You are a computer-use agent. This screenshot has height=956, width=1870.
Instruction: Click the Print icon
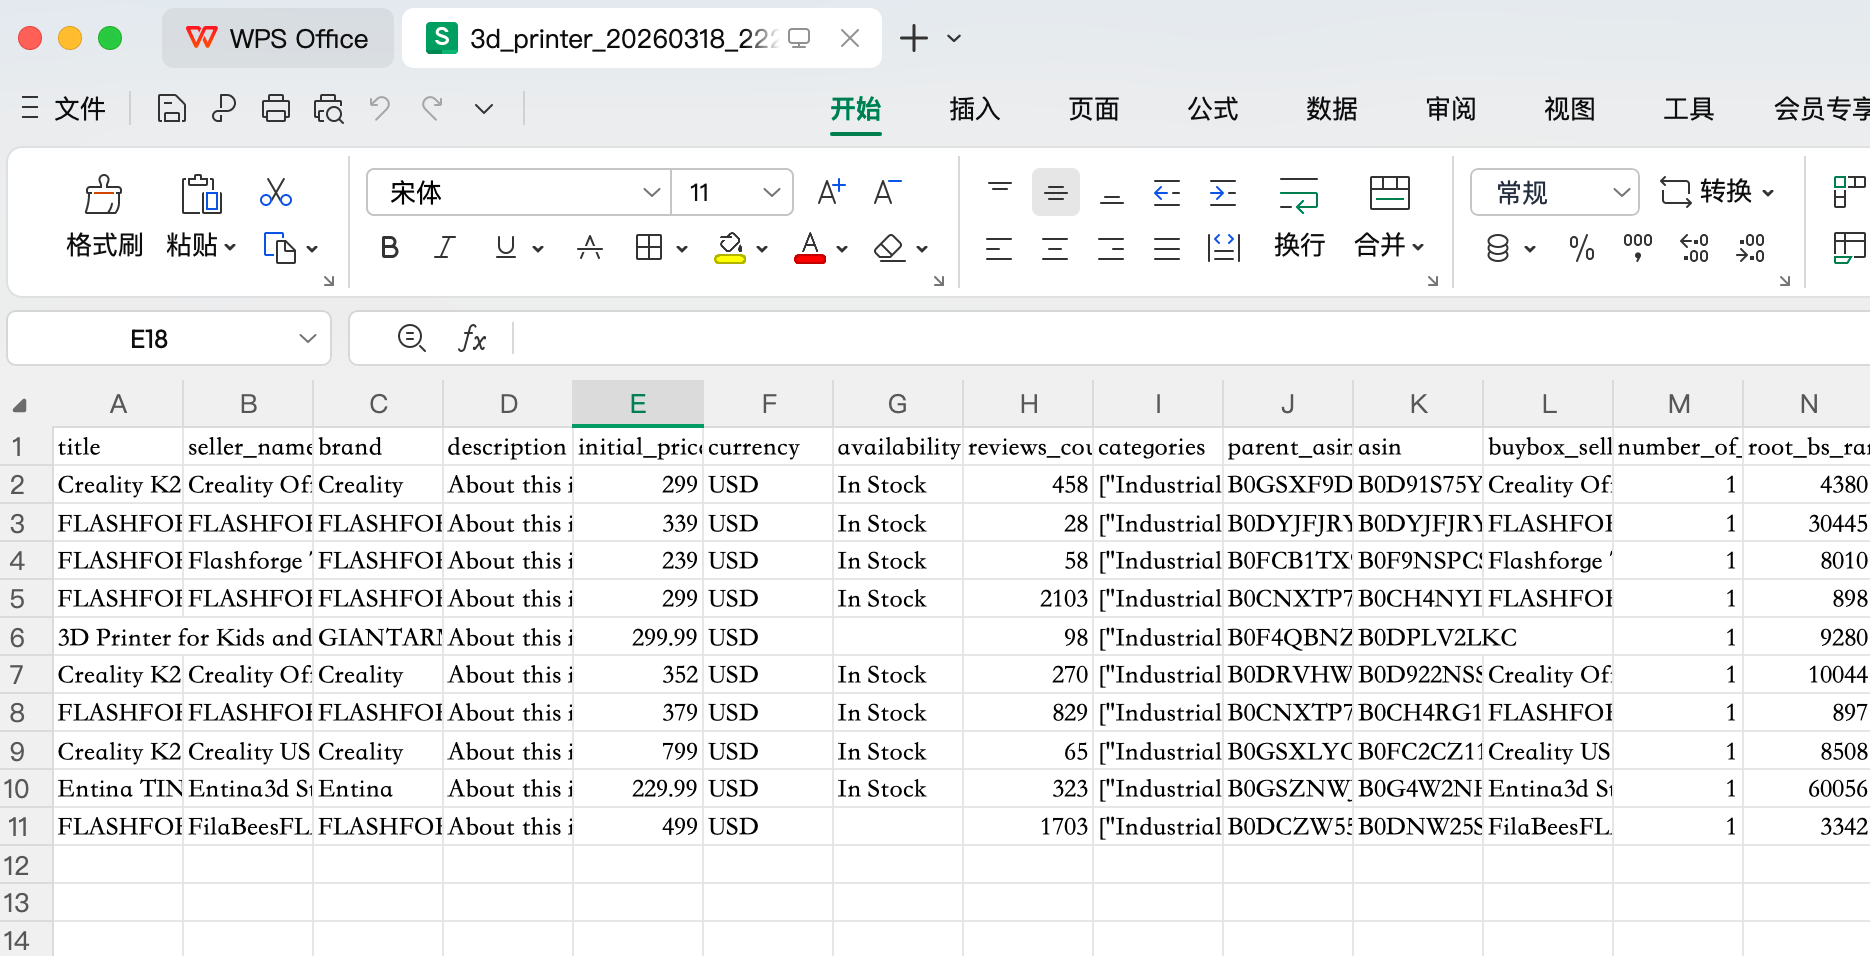pos(276,108)
